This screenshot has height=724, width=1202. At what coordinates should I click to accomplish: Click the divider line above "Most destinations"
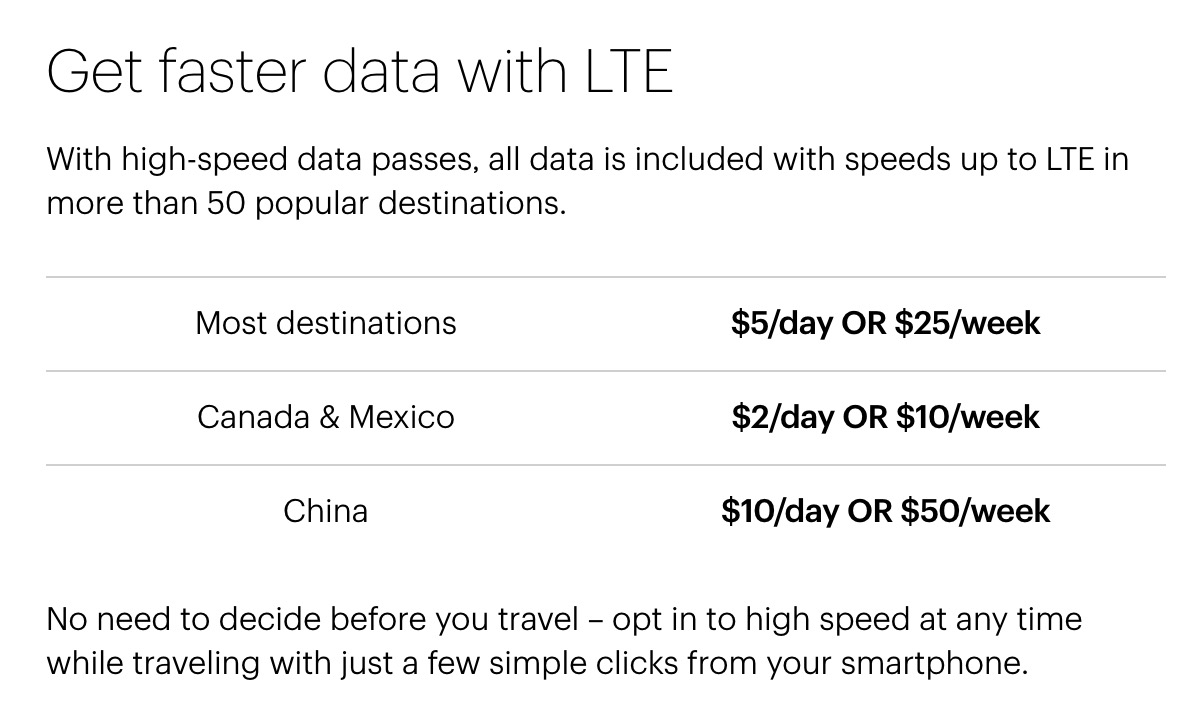click(x=605, y=277)
